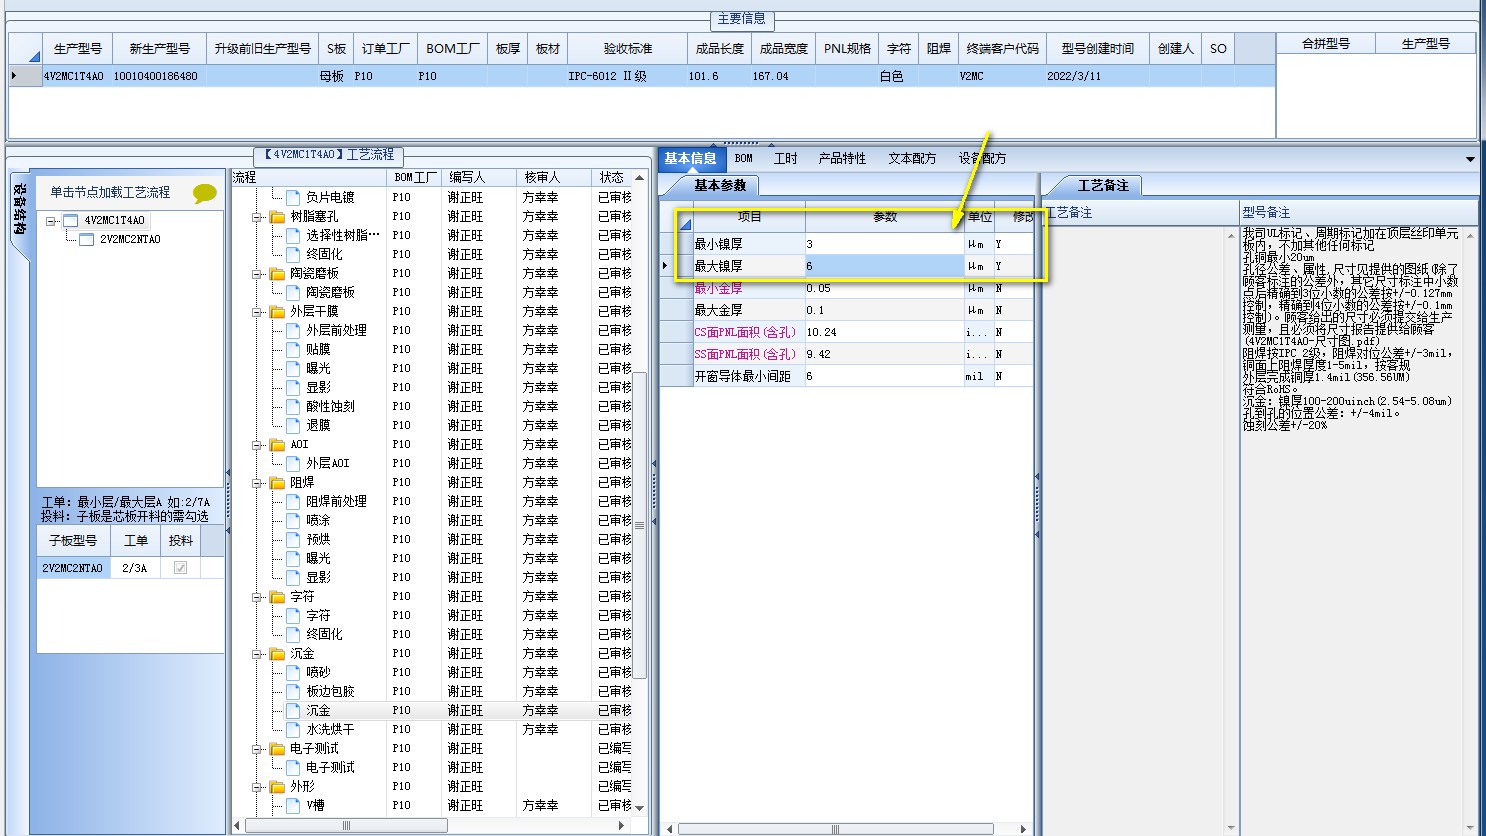Switch to the BOM tab
The width and height of the screenshot is (1486, 836).
pyautogui.click(x=744, y=158)
